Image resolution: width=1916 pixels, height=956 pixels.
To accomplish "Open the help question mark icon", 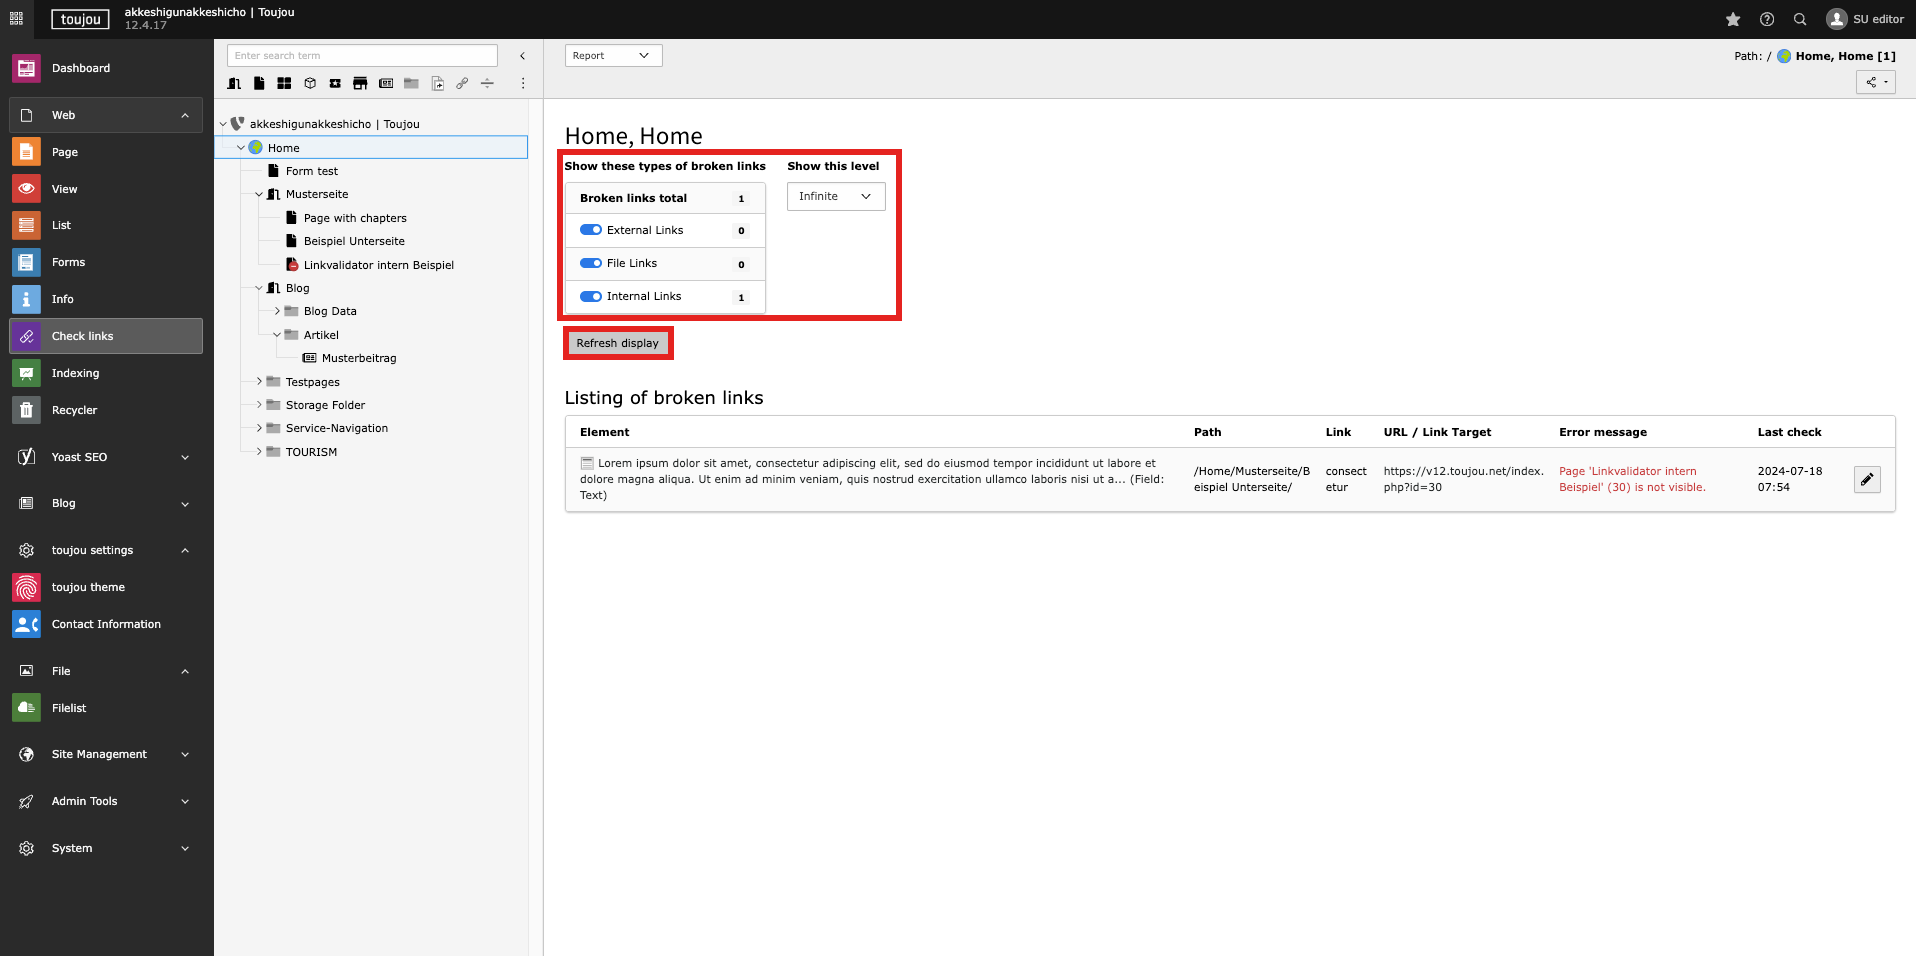I will (1767, 19).
